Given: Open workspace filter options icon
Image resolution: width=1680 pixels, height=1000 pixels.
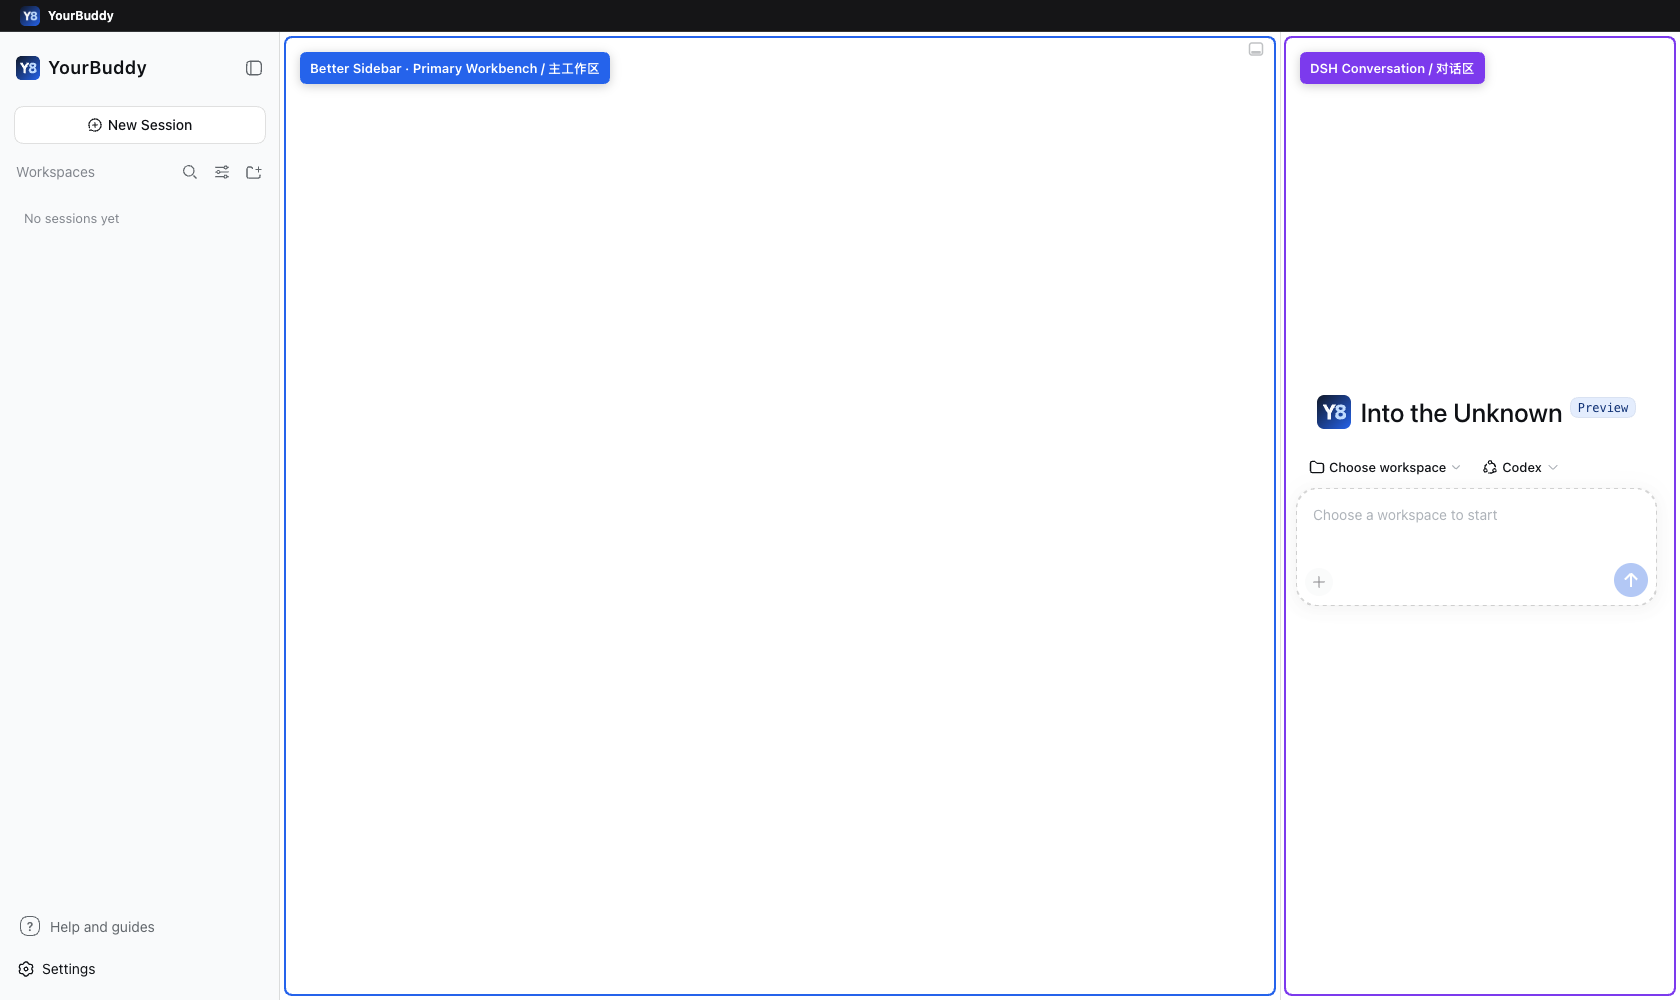Looking at the screenshot, I should click(x=222, y=172).
